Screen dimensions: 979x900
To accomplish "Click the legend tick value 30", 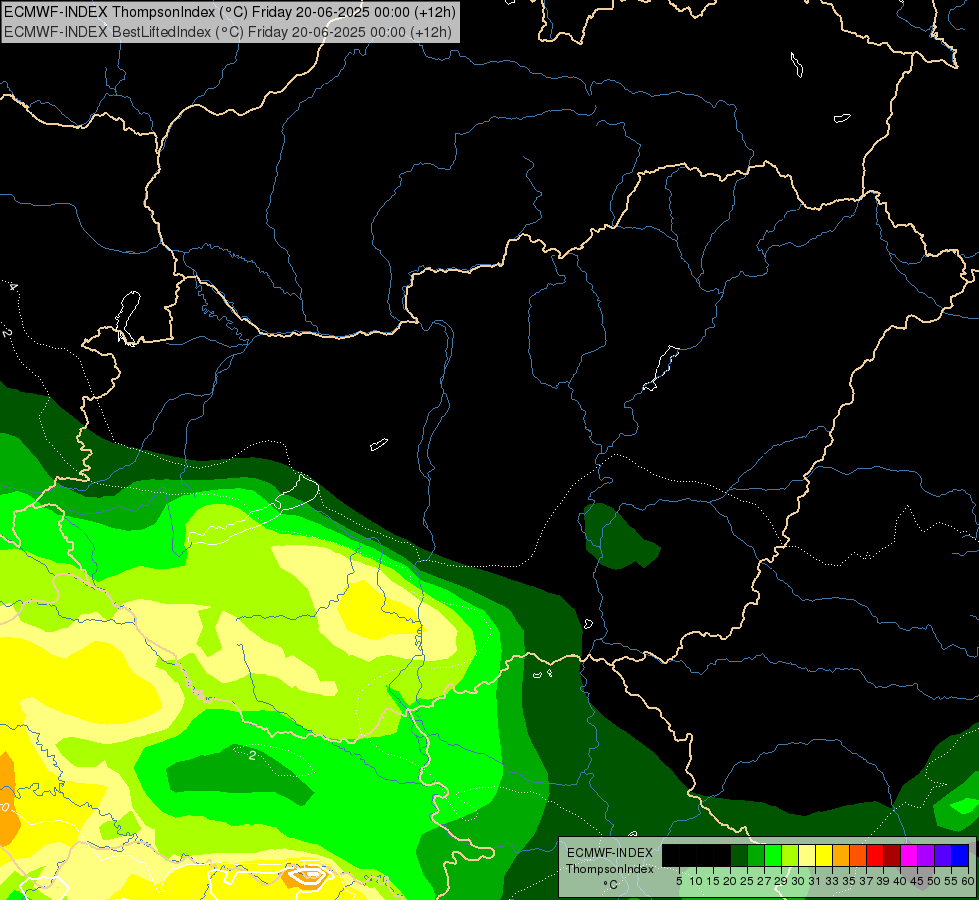I will tap(798, 881).
